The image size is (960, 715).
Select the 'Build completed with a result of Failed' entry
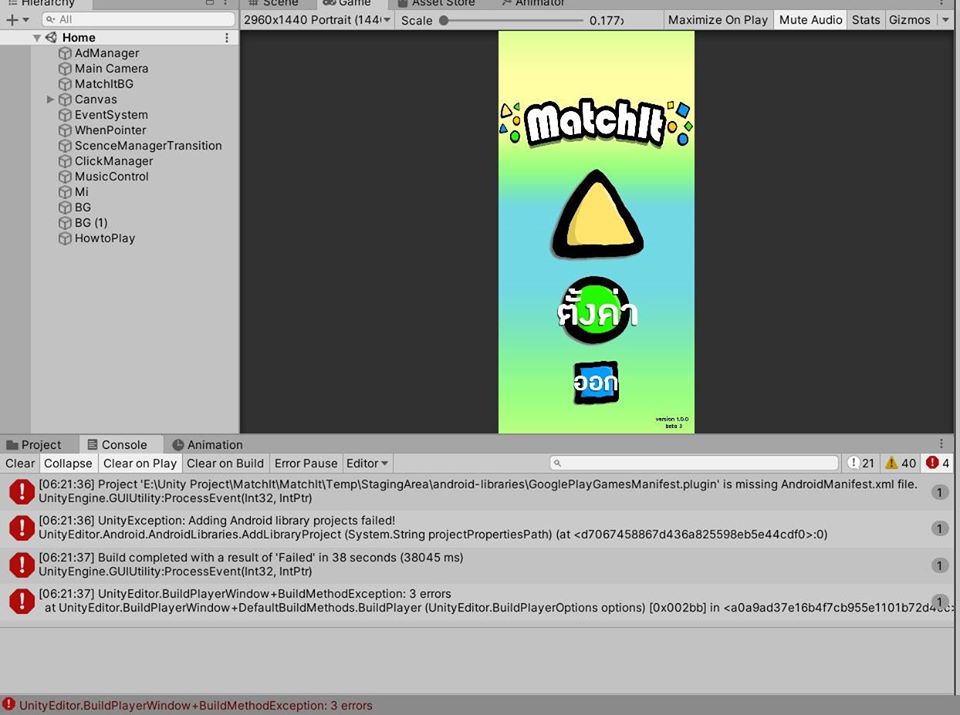tap(478, 564)
